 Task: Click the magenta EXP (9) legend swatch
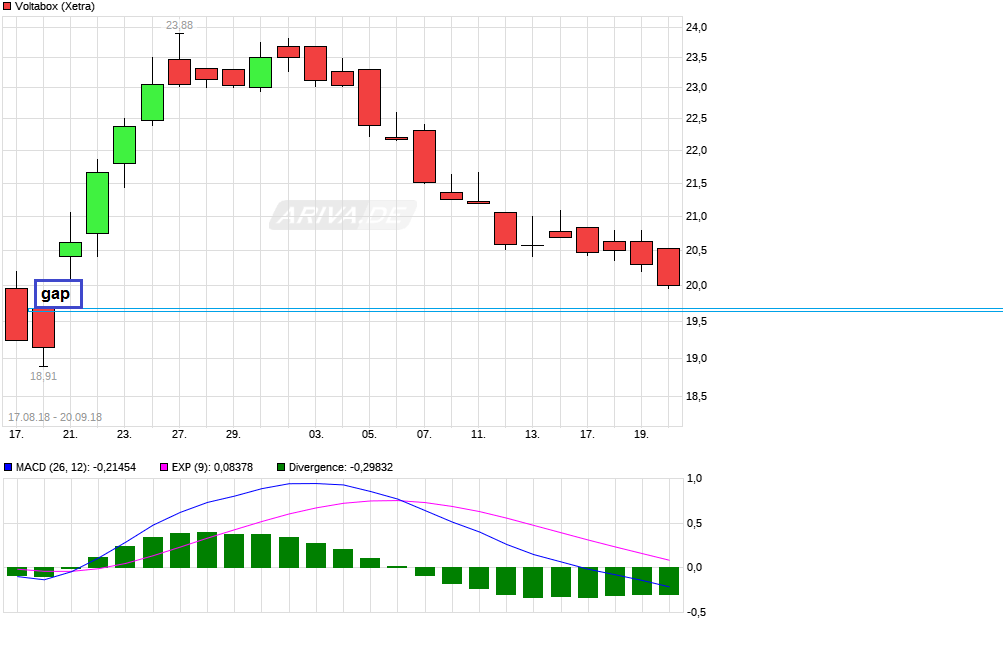coord(165,467)
